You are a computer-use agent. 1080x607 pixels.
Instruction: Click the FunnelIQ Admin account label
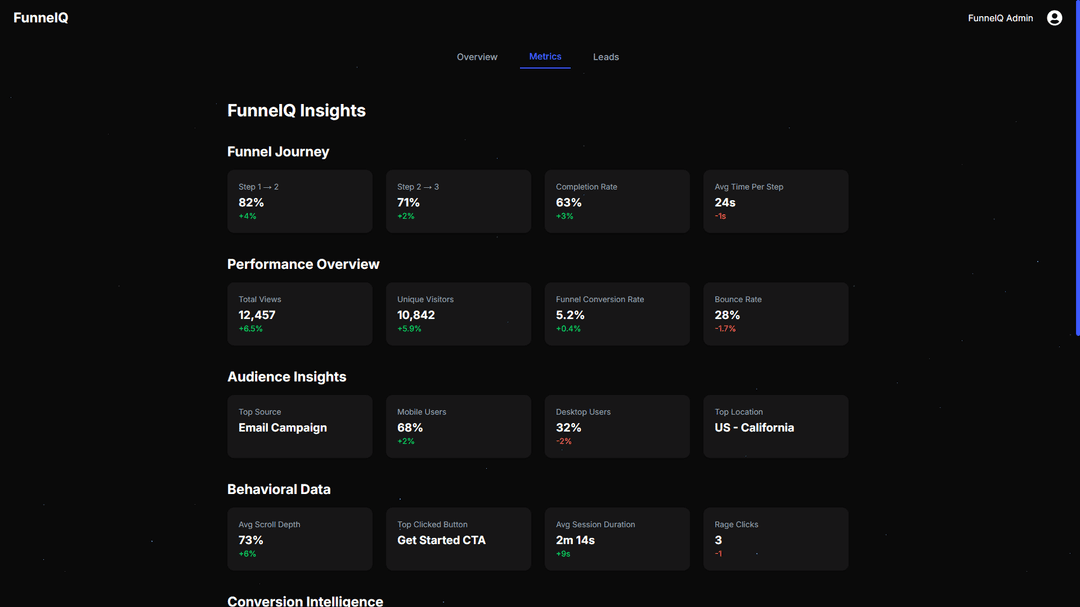click(x=998, y=17)
